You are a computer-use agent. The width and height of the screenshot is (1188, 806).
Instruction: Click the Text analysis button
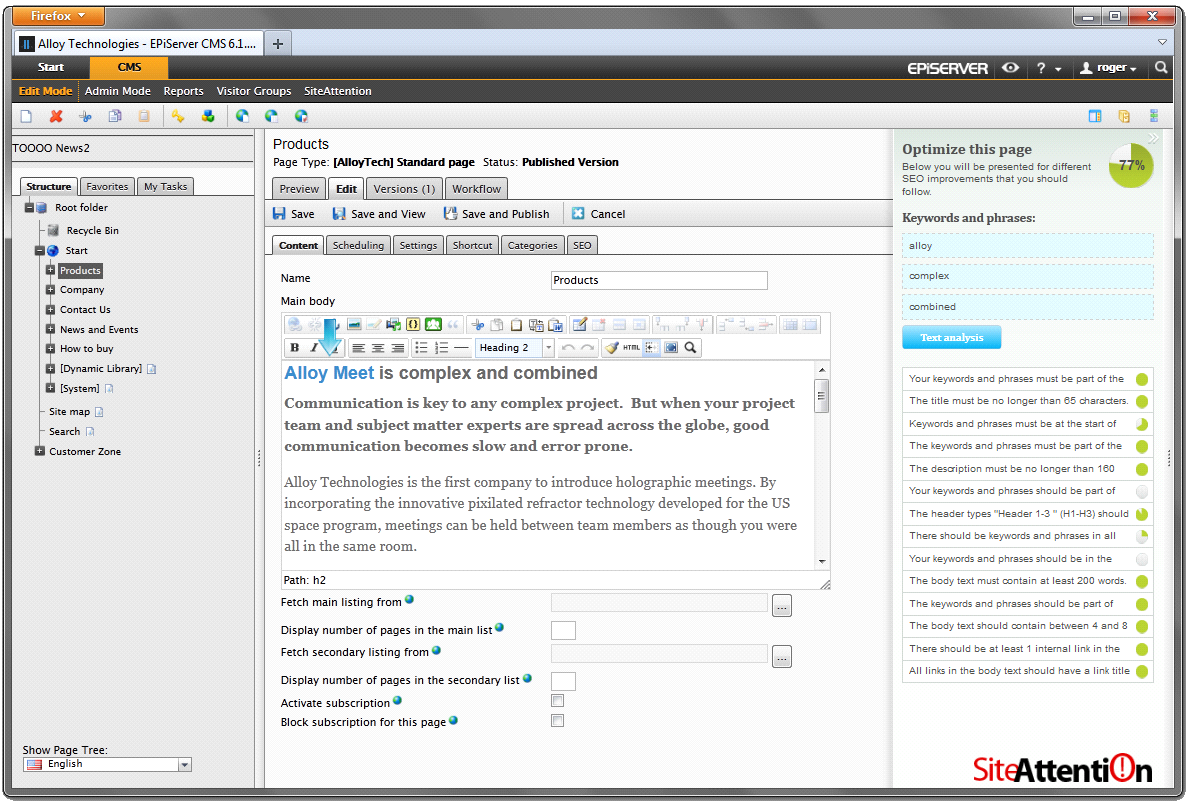pos(951,338)
